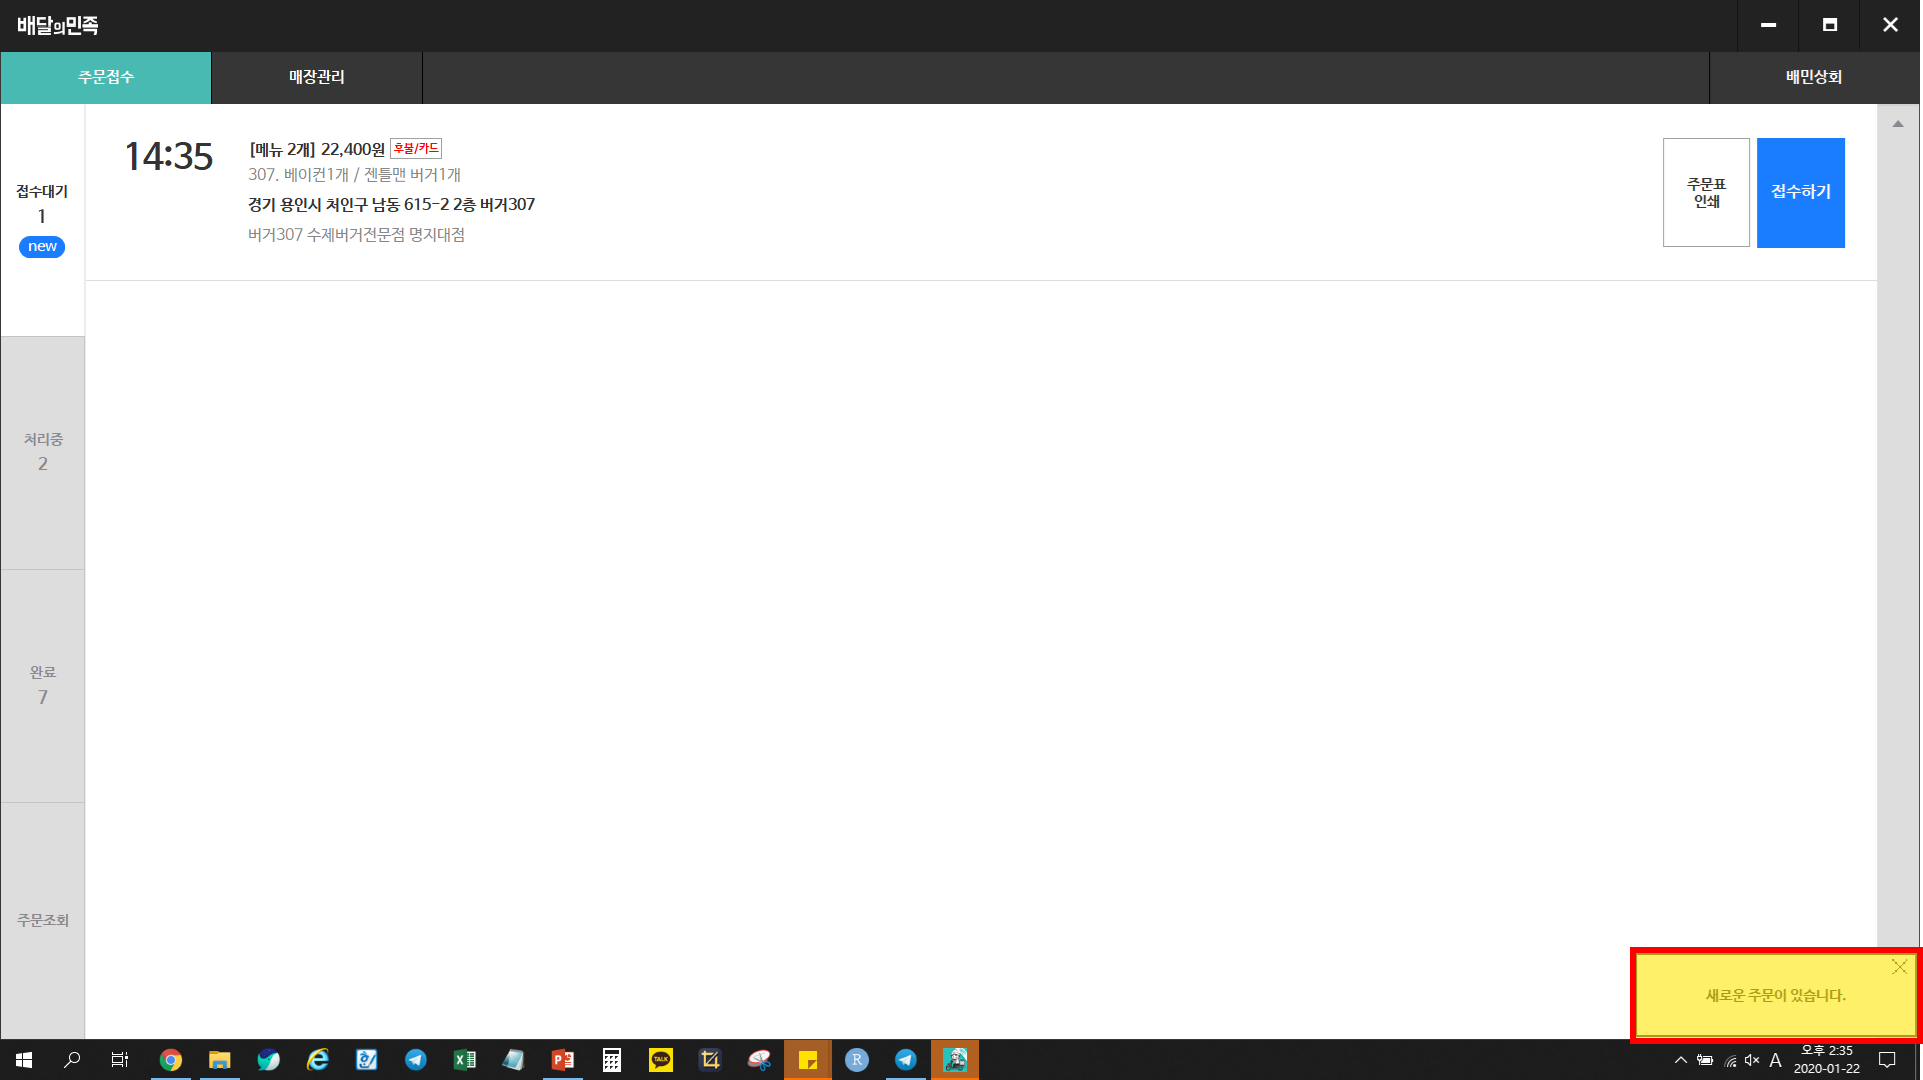Click the scrollbar up arrow
Image resolution: width=1923 pixels, height=1080 pixels.
(1897, 124)
